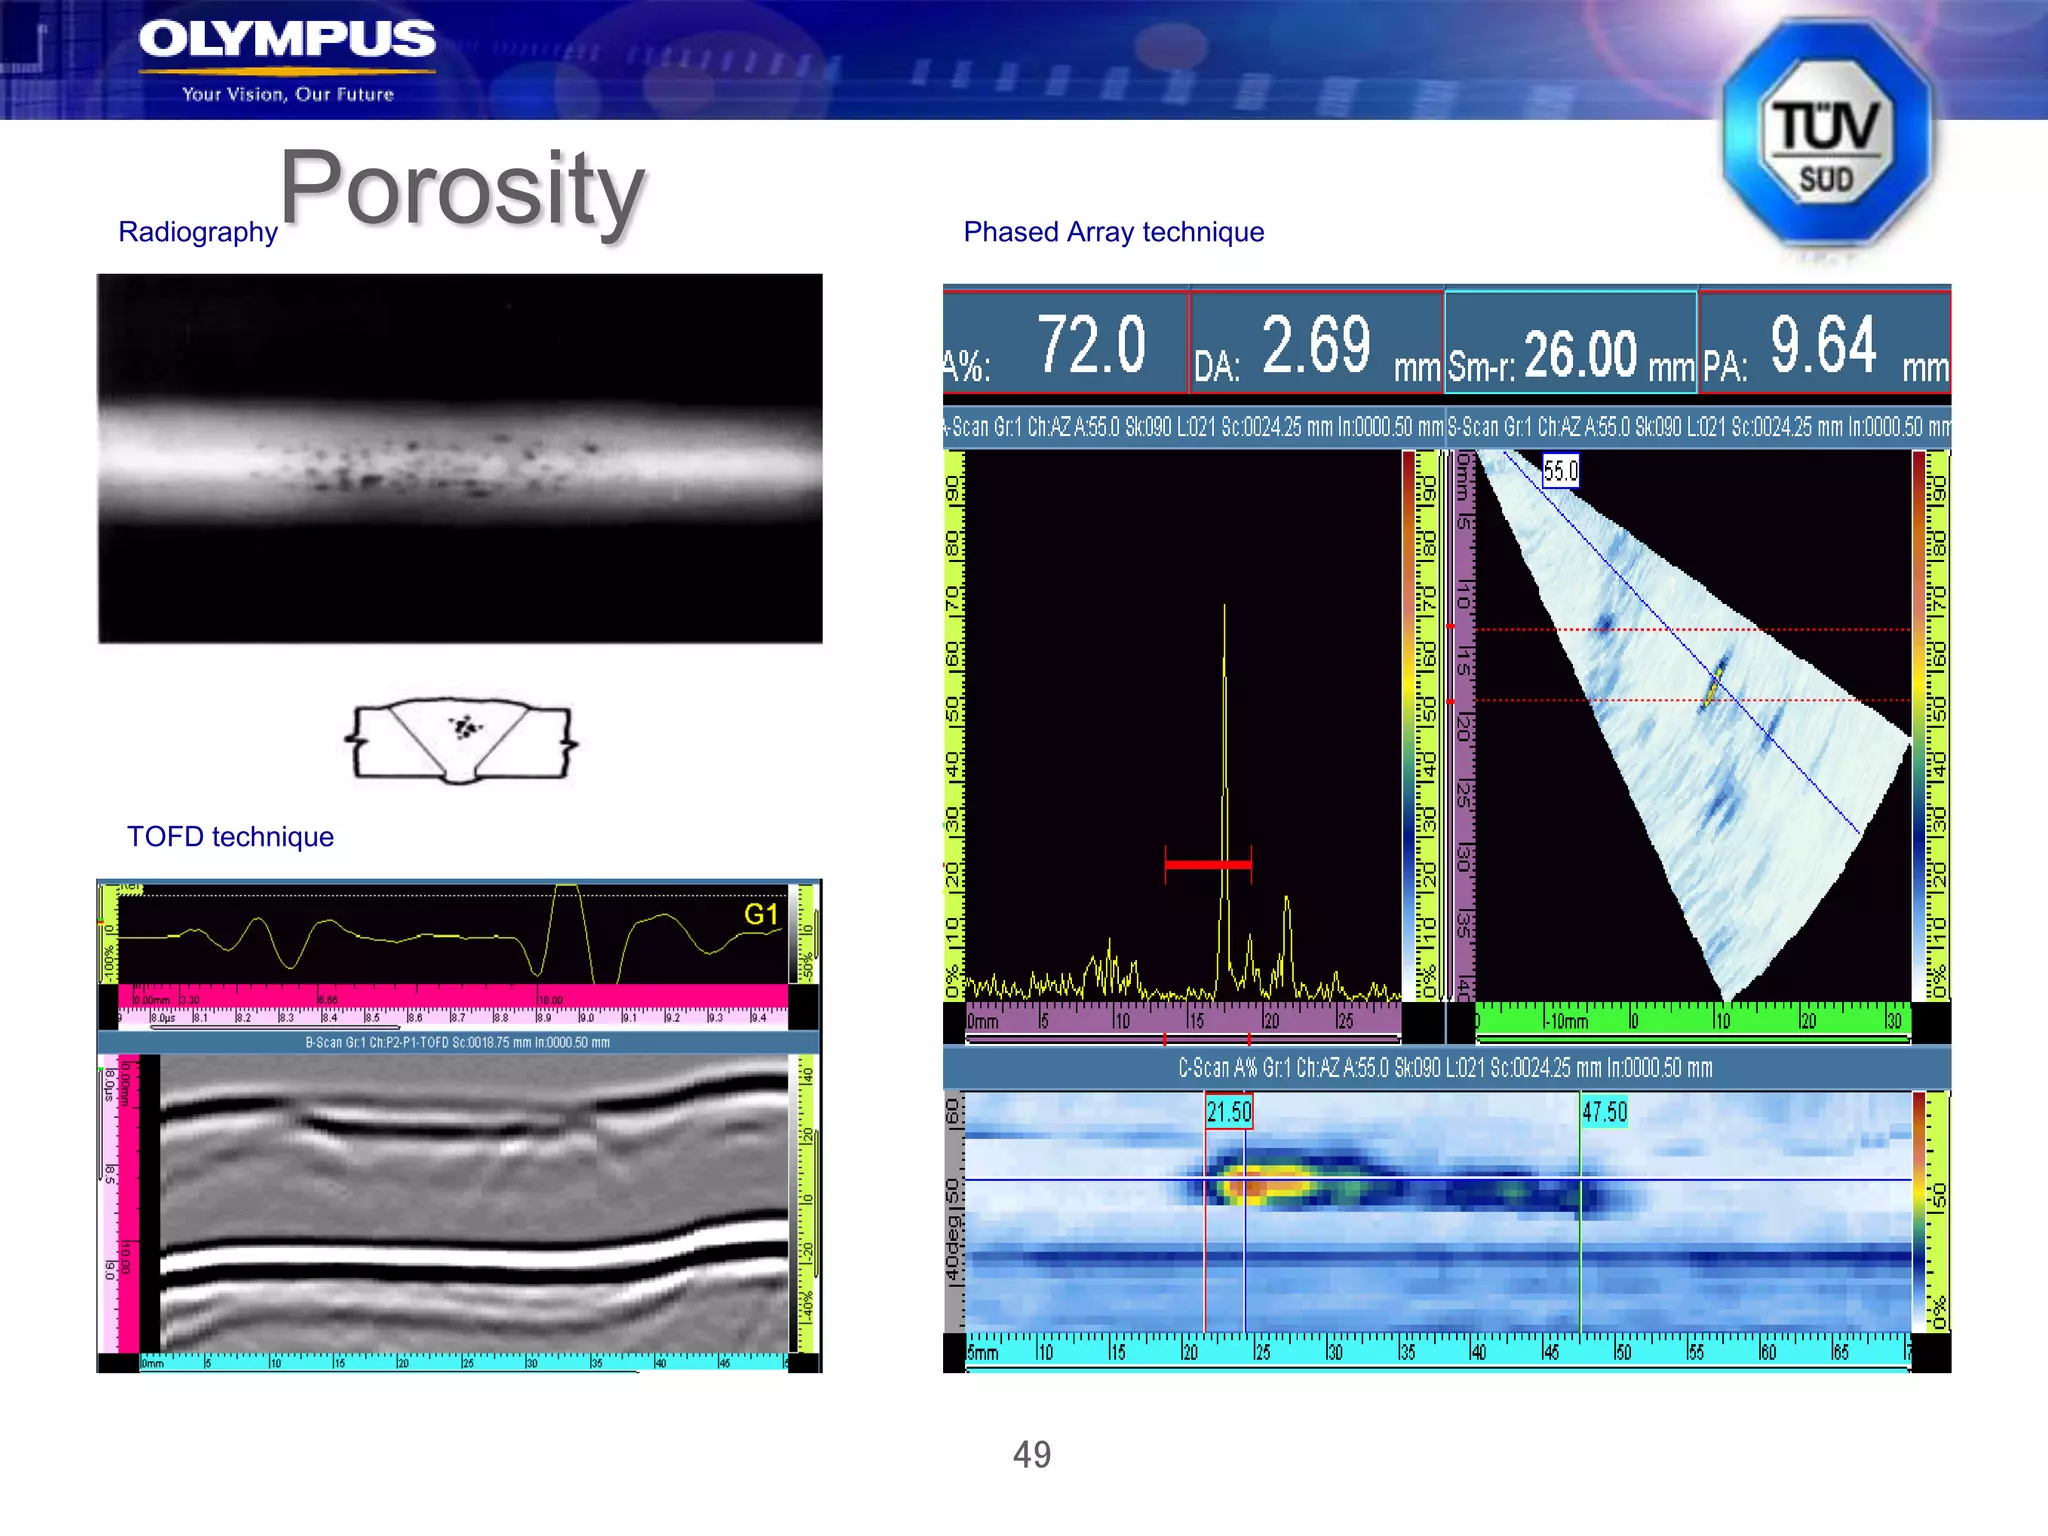Click the color palette bar right of C-Scan
2048x1536 pixels.
coord(1919,1211)
